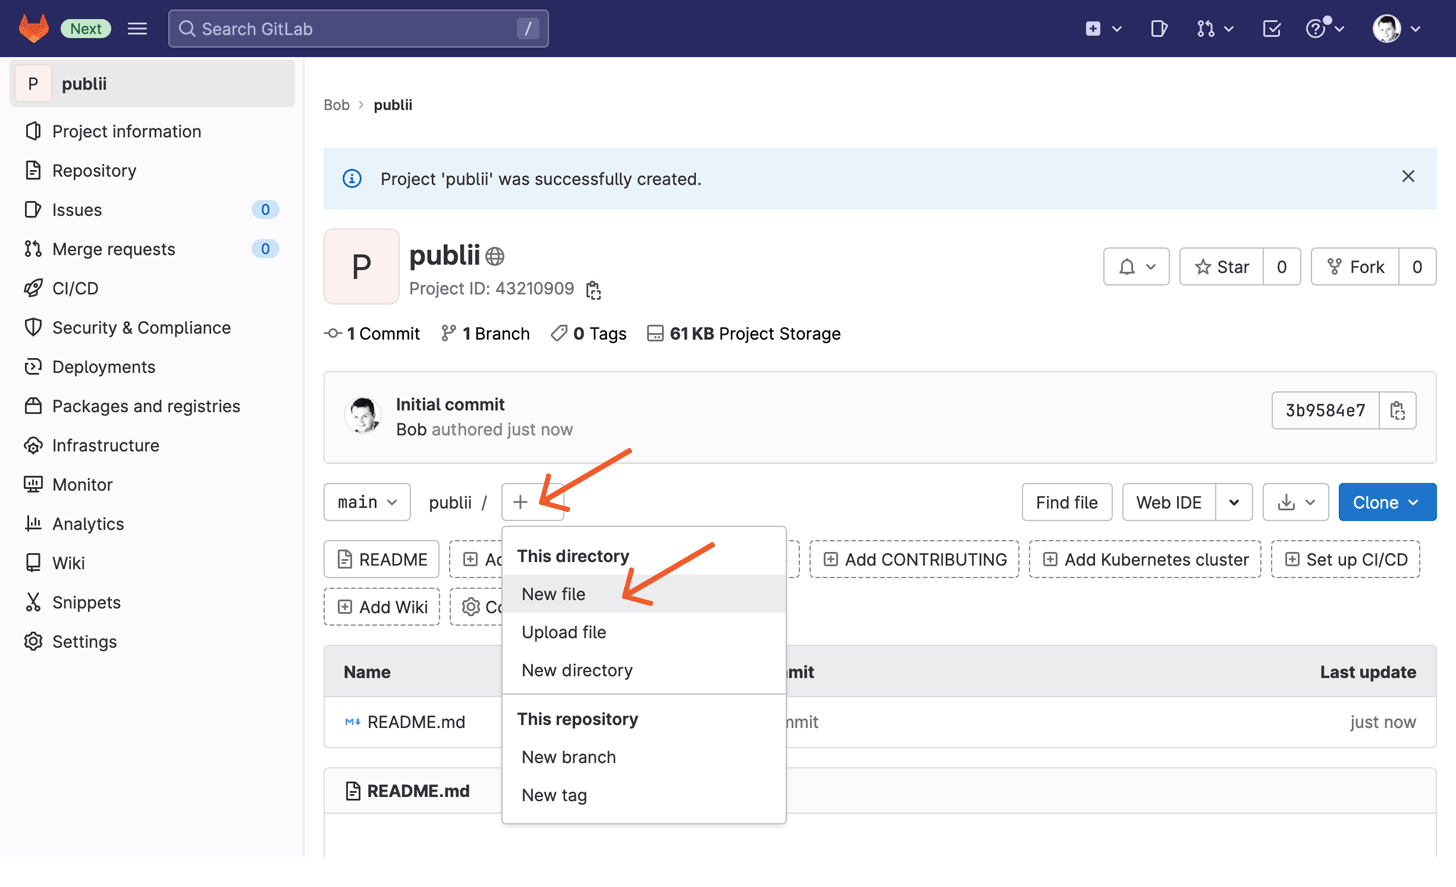1456x887 pixels.
Task: Open the to-do list checkmark icon
Action: click(x=1271, y=29)
